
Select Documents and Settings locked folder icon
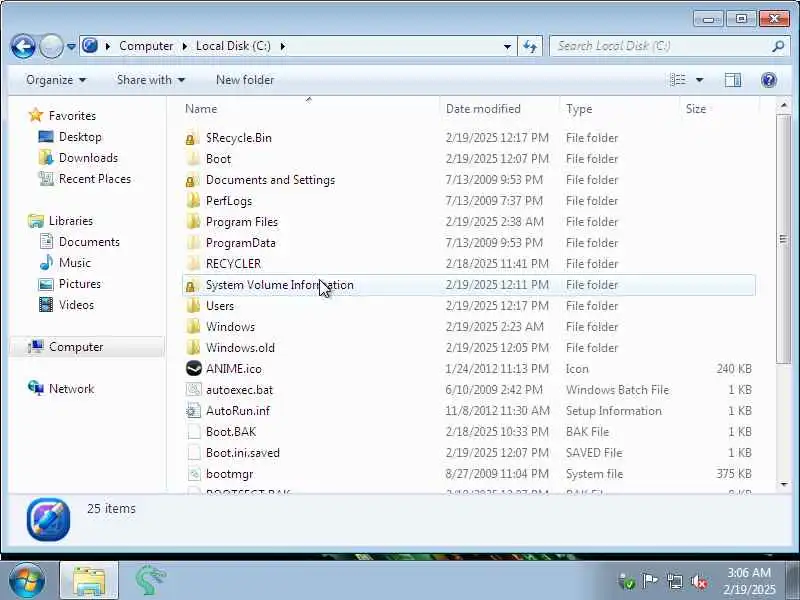[193, 180]
